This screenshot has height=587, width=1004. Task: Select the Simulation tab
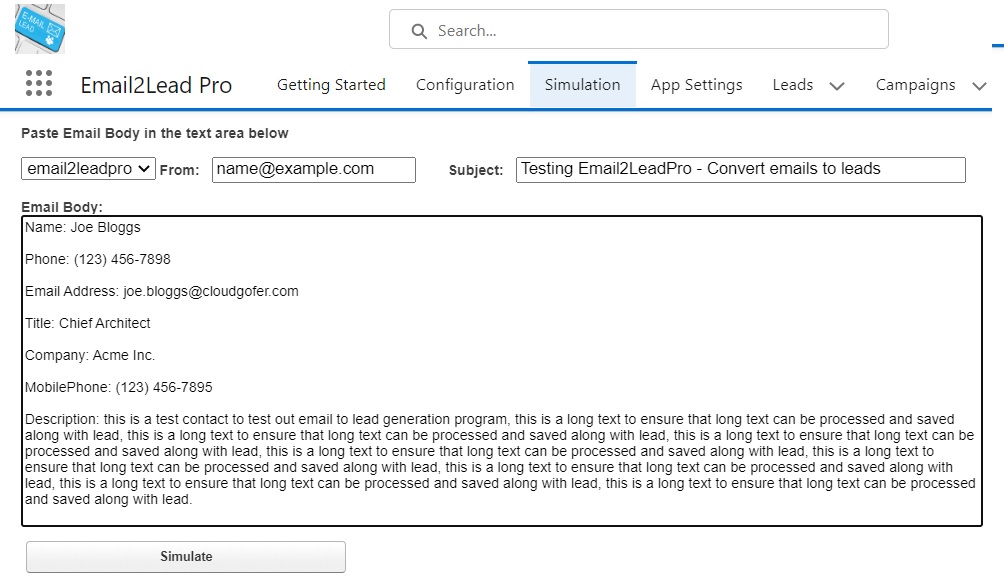click(582, 85)
